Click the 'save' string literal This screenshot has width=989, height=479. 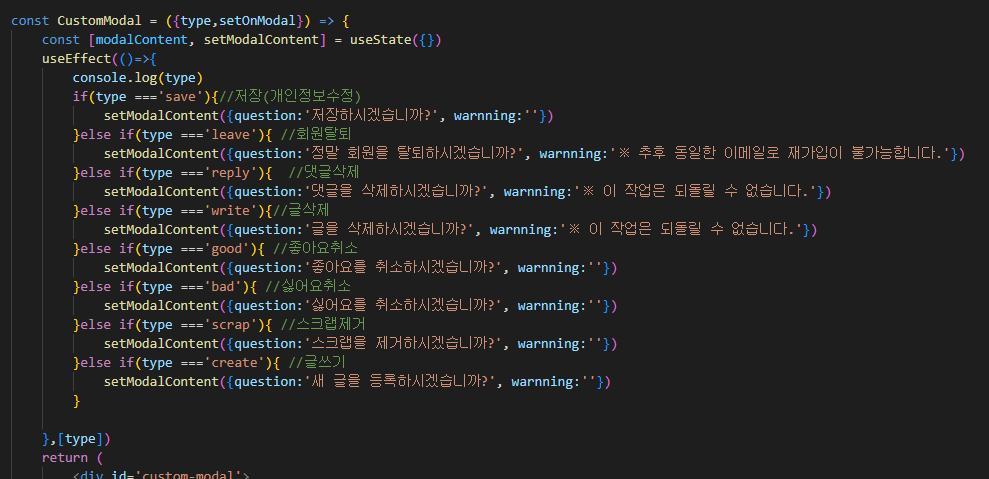(x=182, y=97)
